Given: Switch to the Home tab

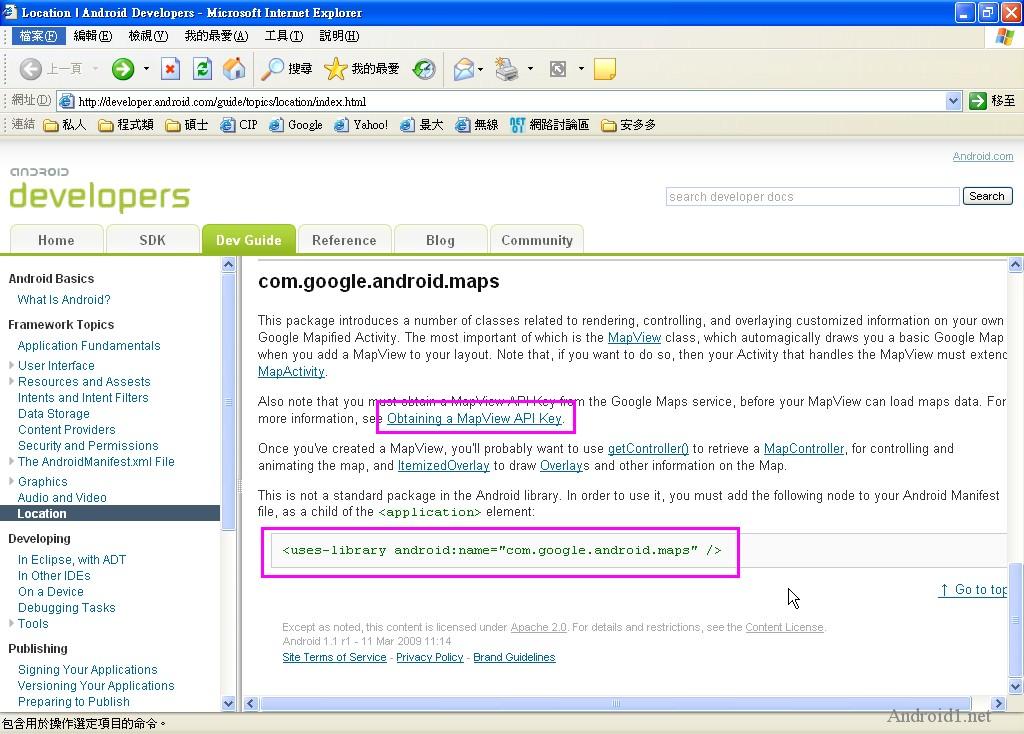Looking at the screenshot, I should tap(56, 240).
